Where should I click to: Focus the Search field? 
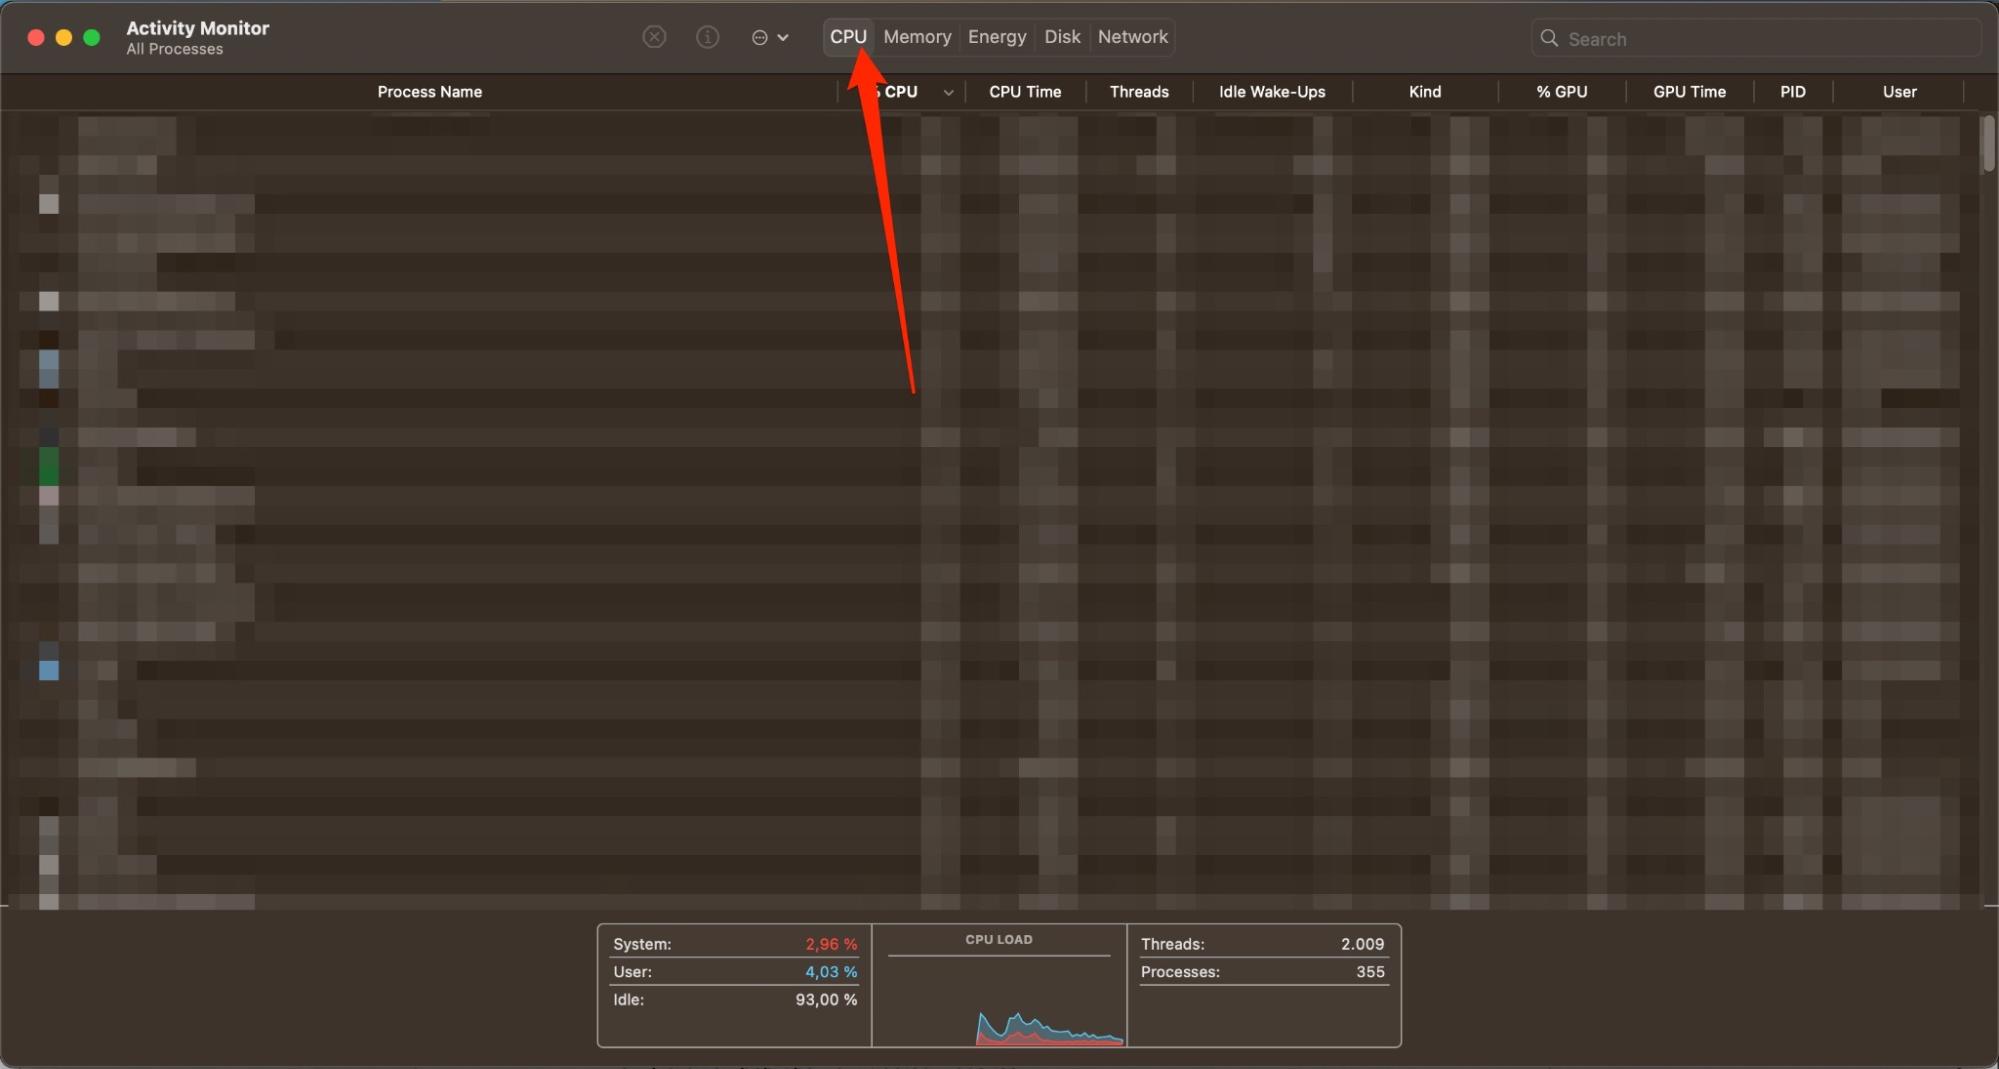point(1756,38)
